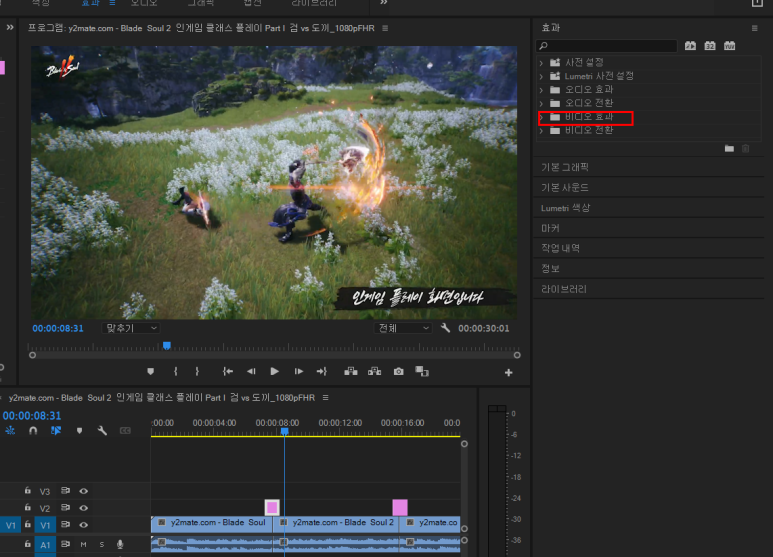Open the 마커 panel tab
The width and height of the screenshot is (773, 557).
[550, 228]
